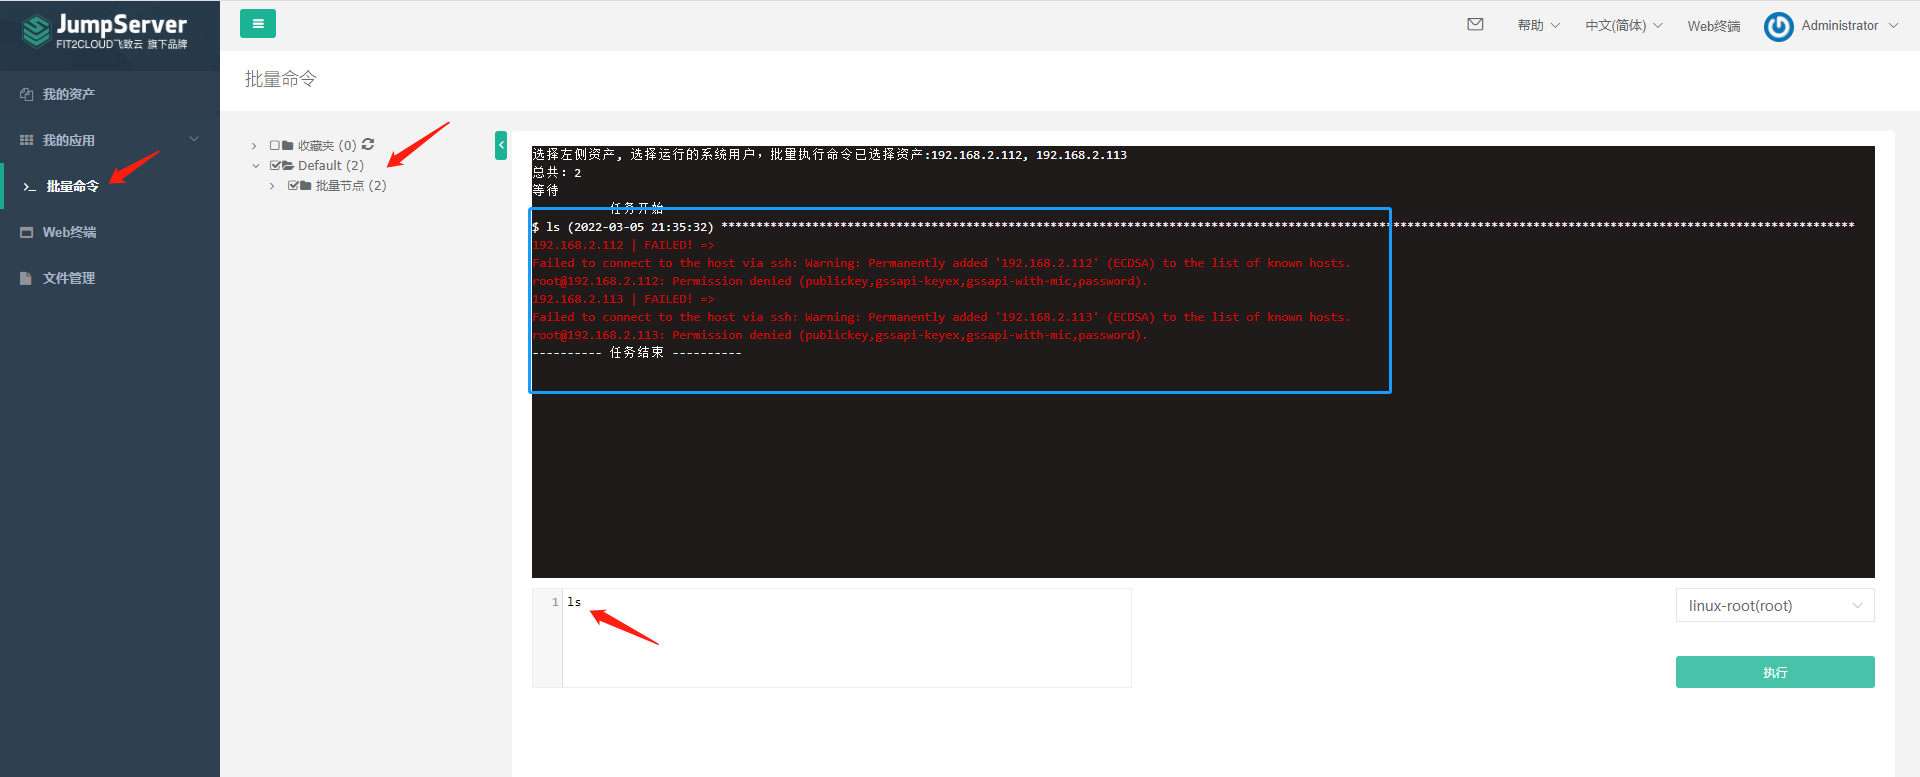
Task: Check the 收藏夹 checkbox
Action: click(275, 145)
